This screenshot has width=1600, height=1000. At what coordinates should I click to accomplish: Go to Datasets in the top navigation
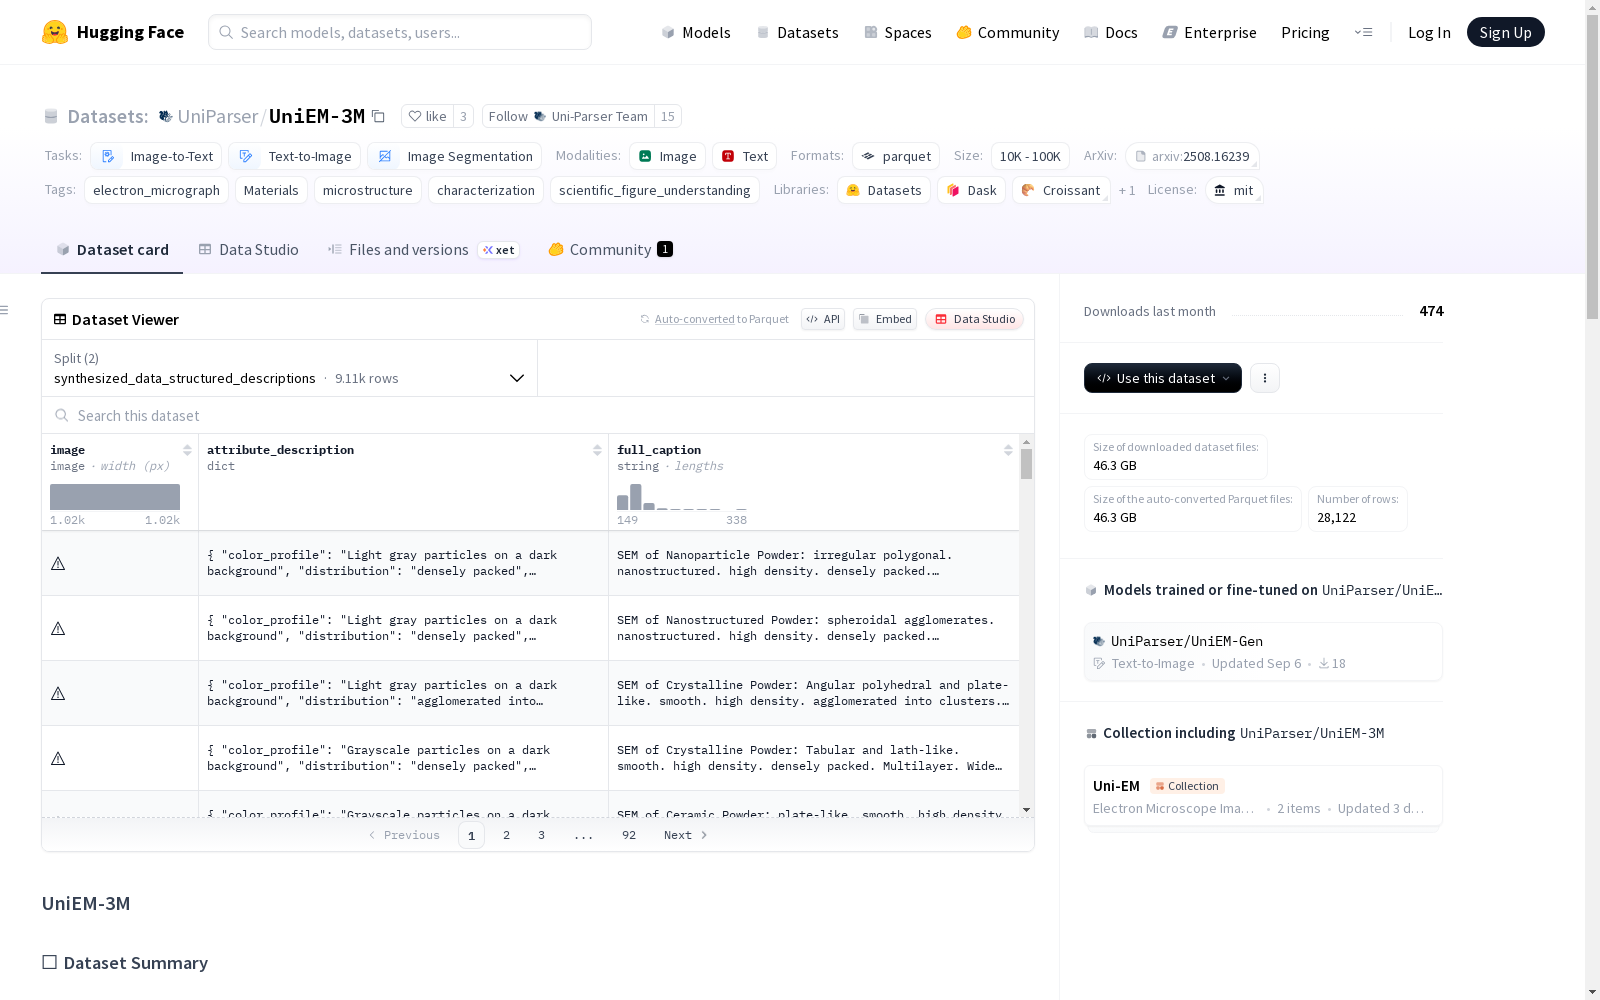tap(797, 32)
